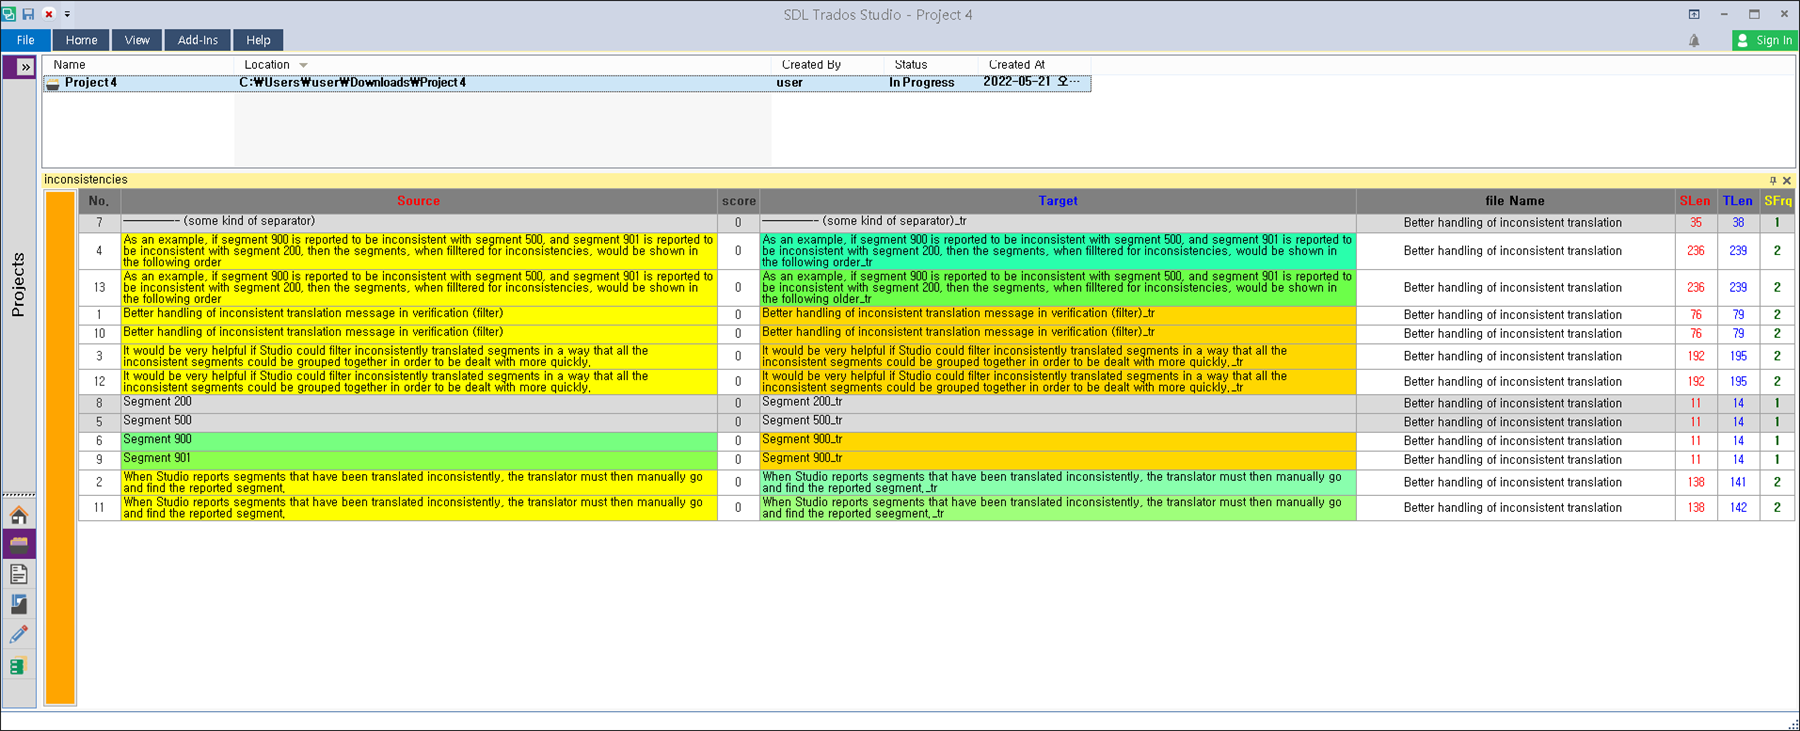This screenshot has height=731, width=1800.
Task: Click row 11 target ending 'seegment,_tr'
Action: point(1058,508)
